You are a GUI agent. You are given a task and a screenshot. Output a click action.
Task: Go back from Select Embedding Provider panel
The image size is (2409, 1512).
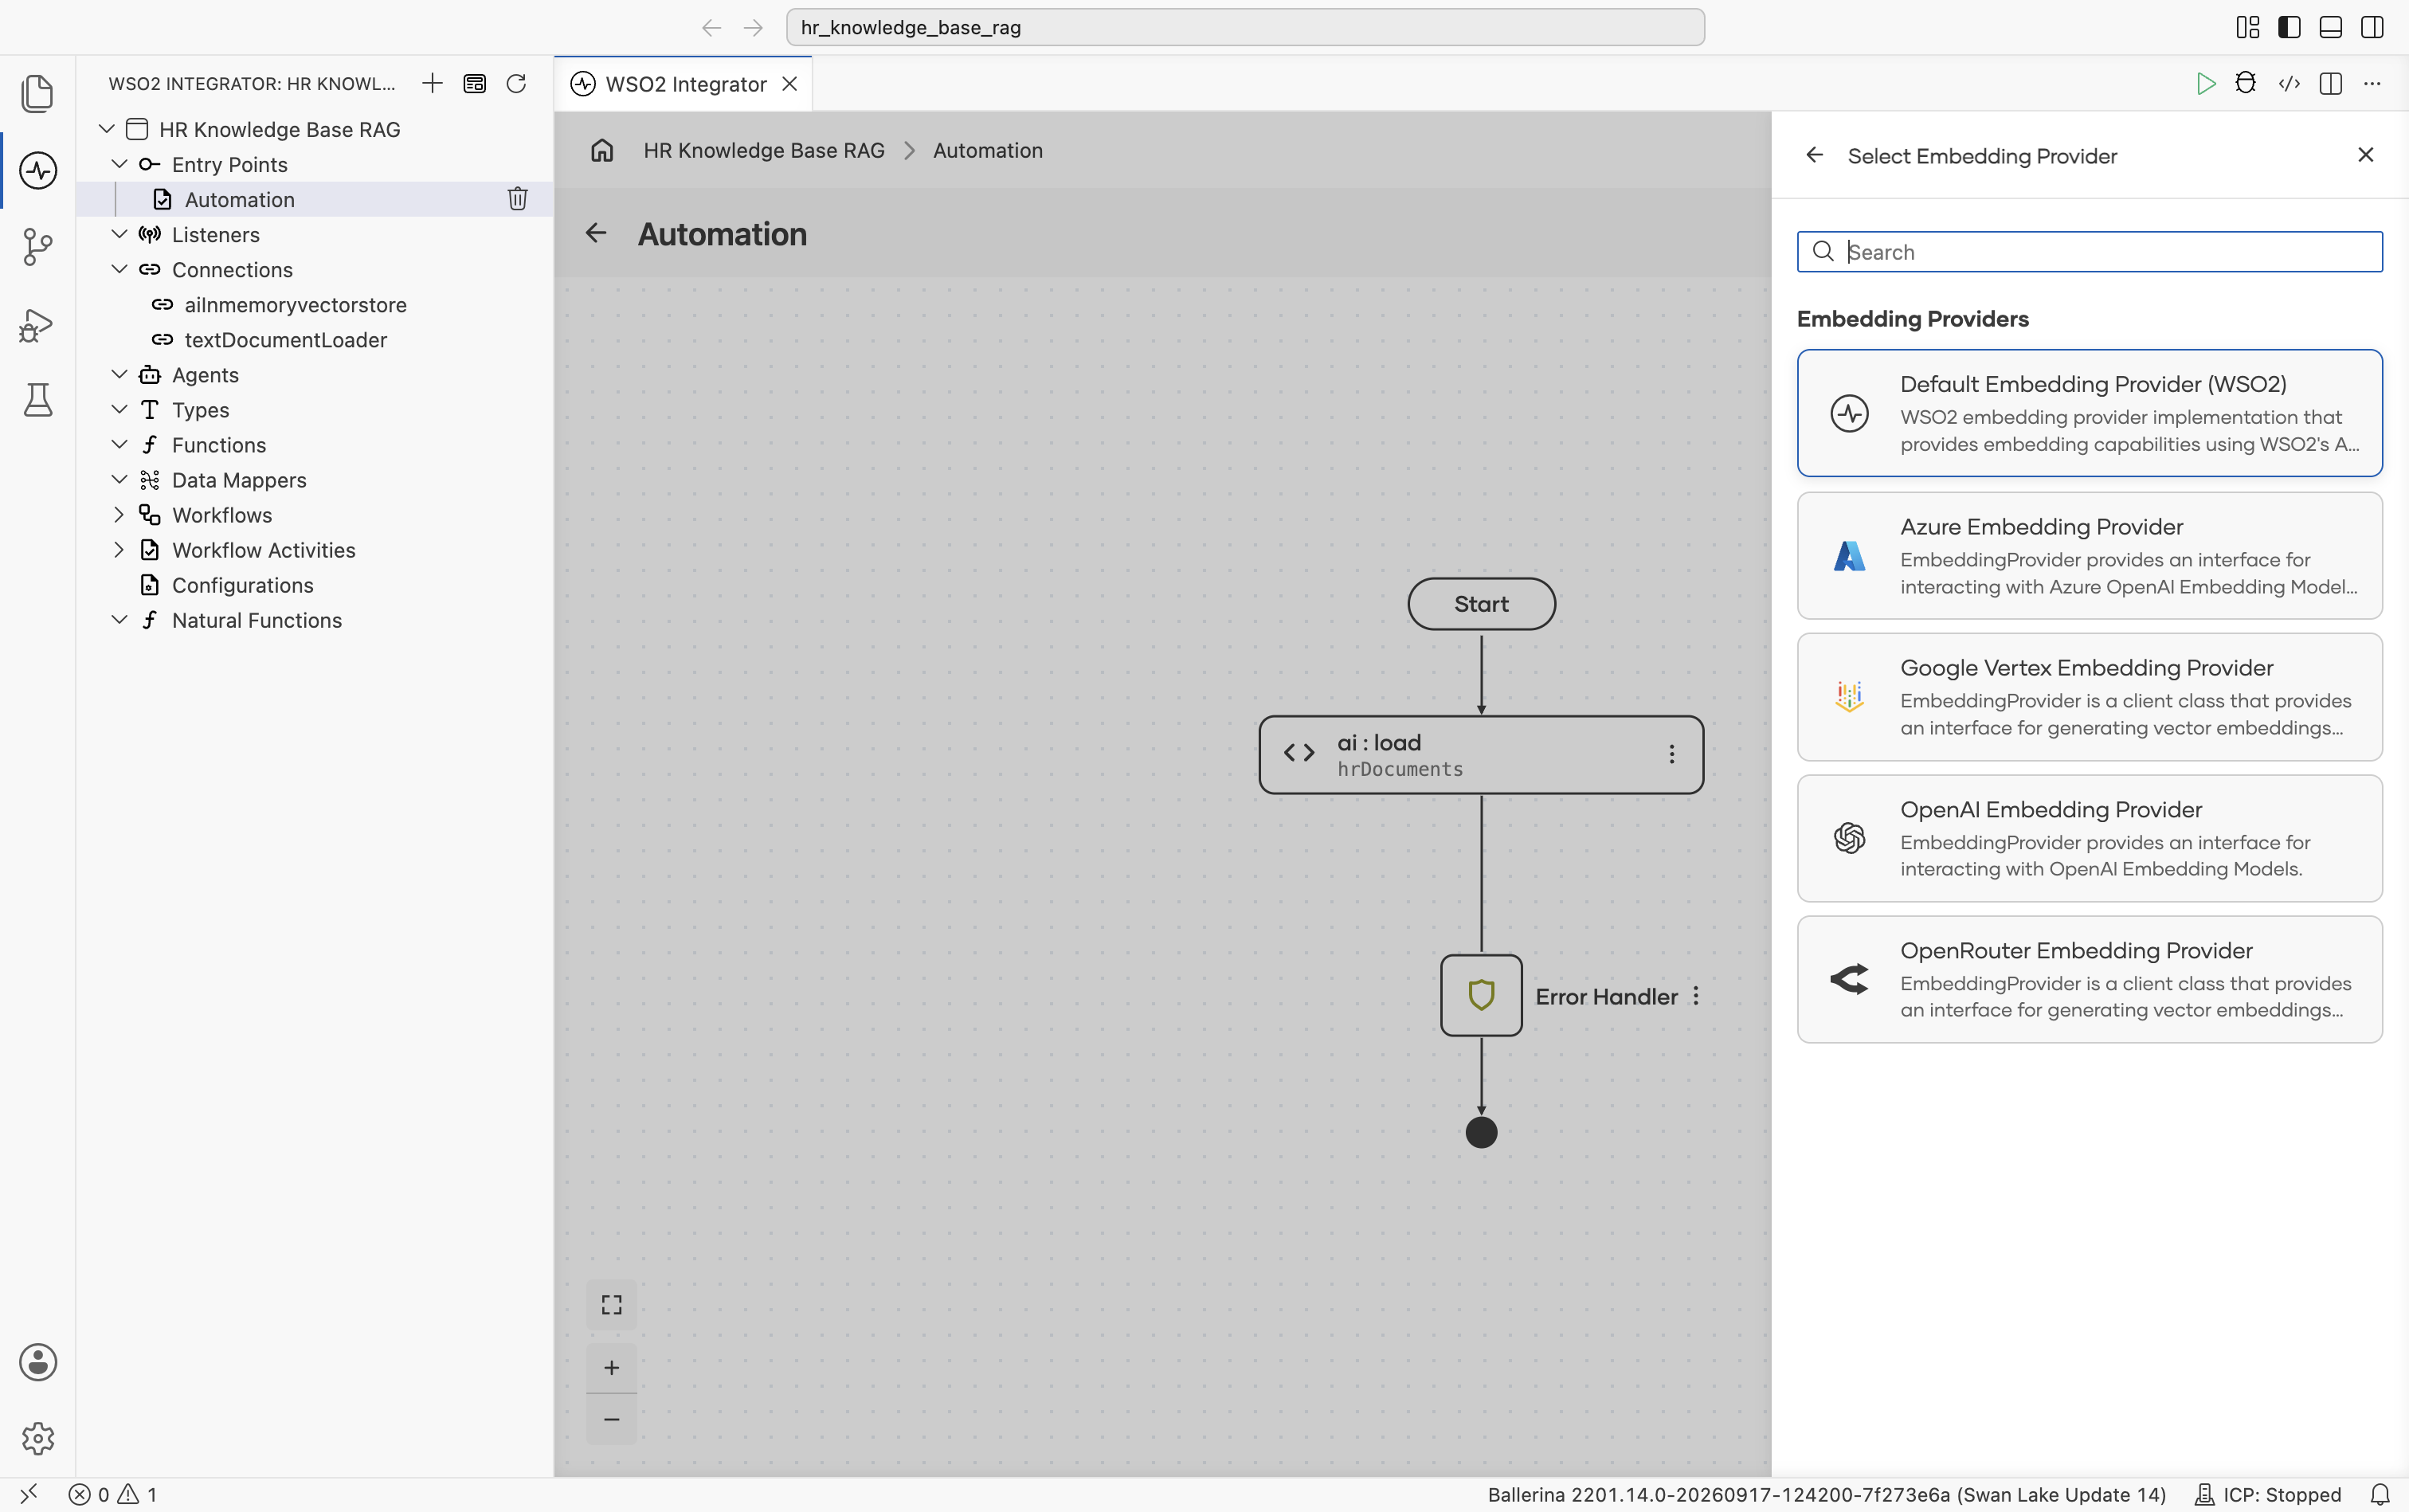(1814, 155)
